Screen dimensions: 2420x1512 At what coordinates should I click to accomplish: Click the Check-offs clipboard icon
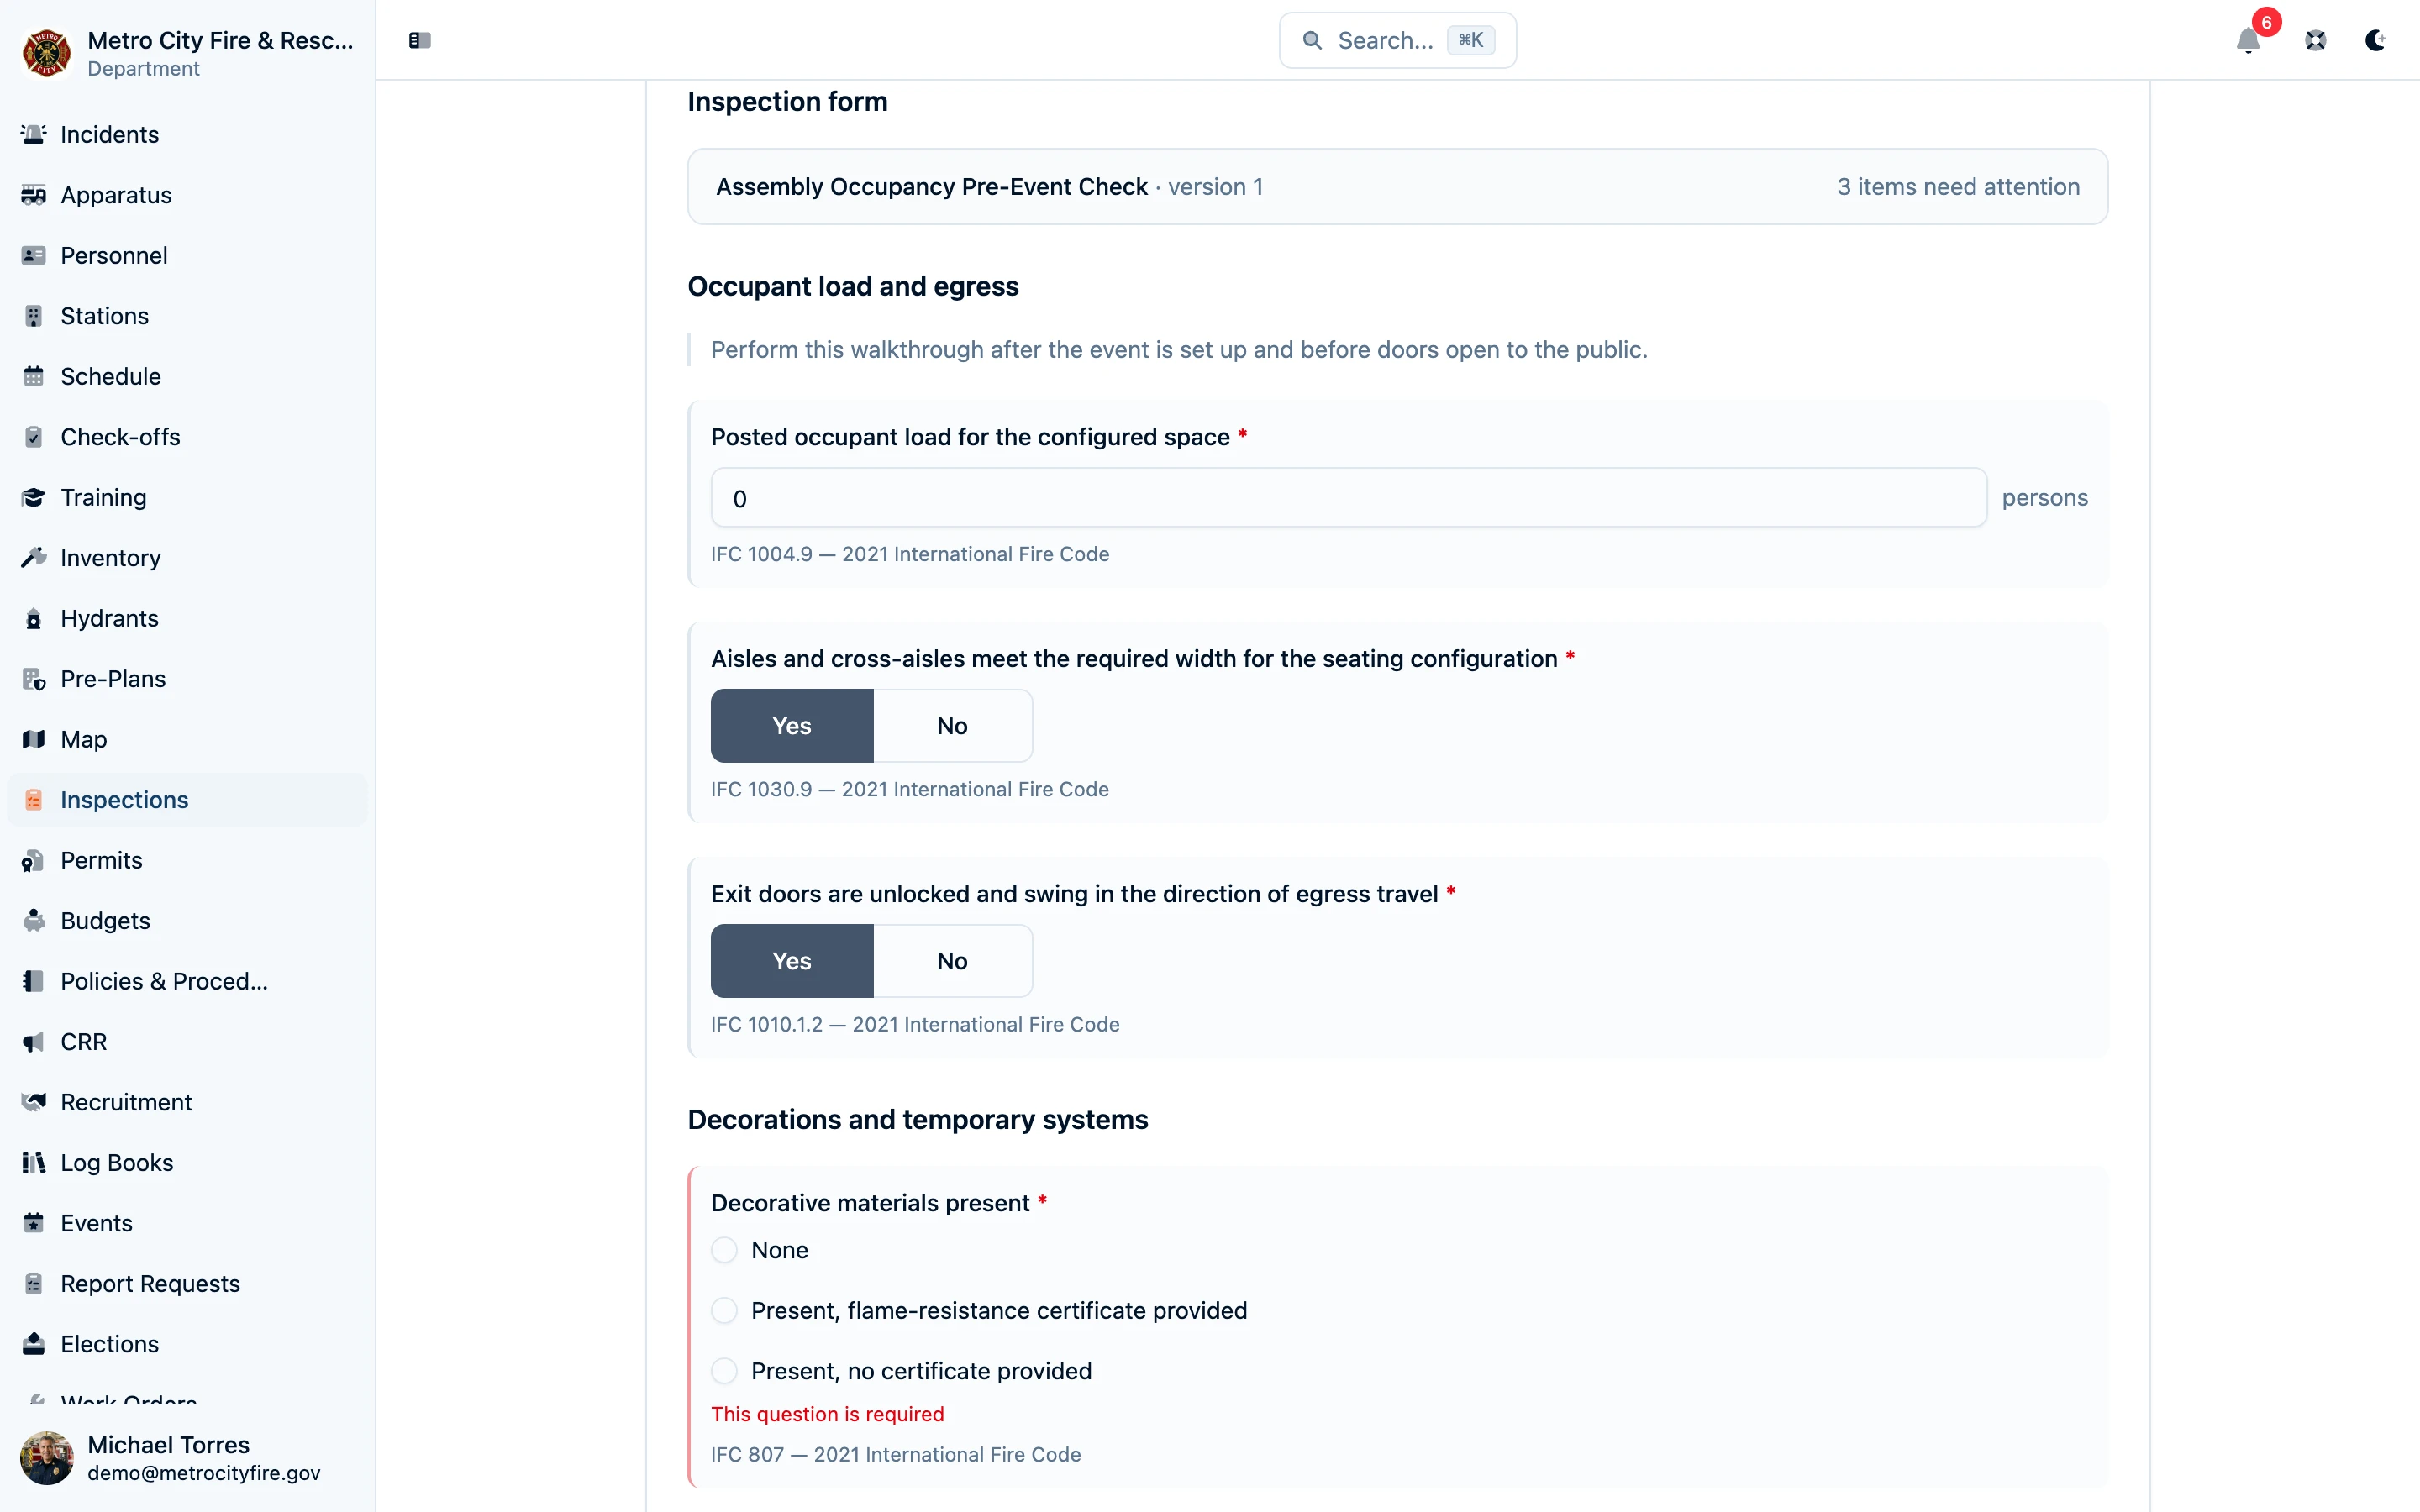pyautogui.click(x=33, y=437)
